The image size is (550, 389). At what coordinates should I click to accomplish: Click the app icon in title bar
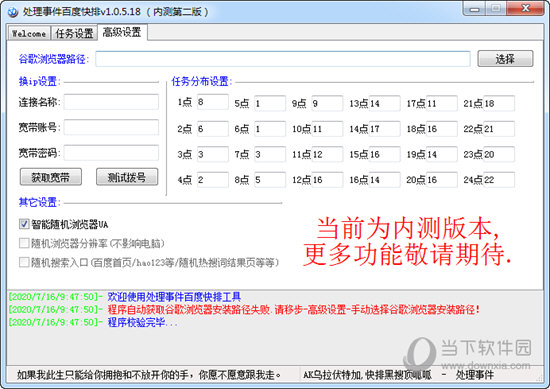coord(13,12)
